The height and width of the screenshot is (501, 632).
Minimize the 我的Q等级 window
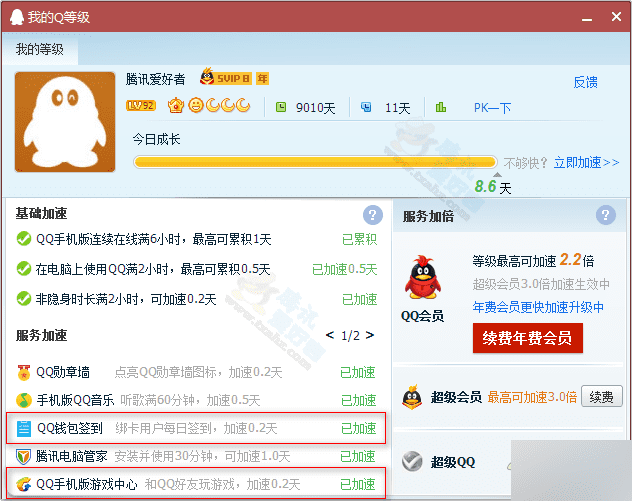(587, 18)
